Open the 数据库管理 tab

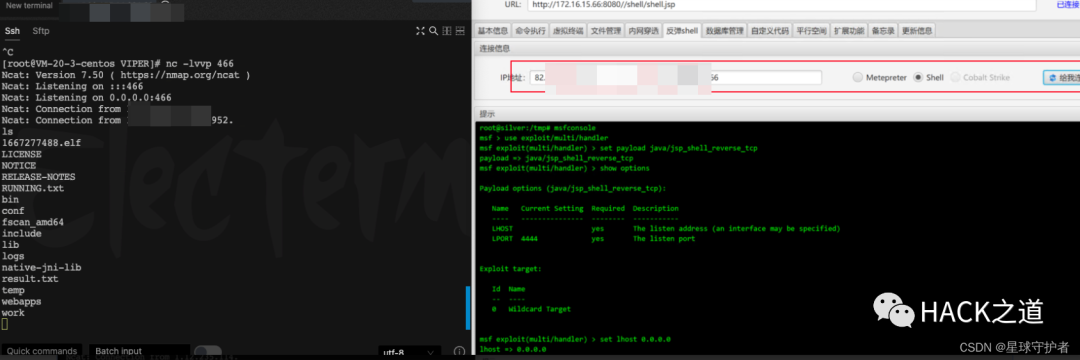pos(725,30)
